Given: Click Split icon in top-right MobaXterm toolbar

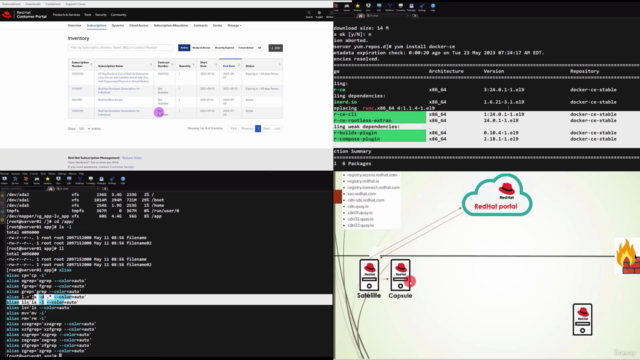Looking at the screenshot, I should point(379,7).
